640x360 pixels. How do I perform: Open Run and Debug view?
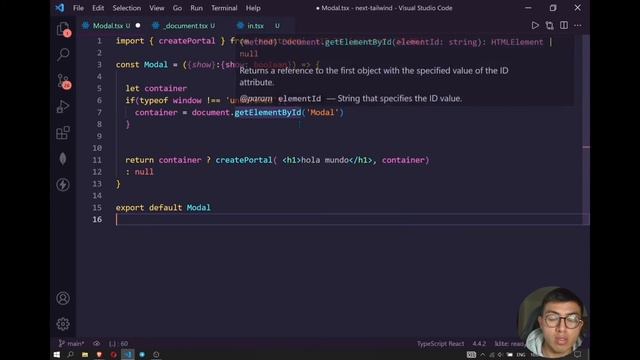[63, 107]
